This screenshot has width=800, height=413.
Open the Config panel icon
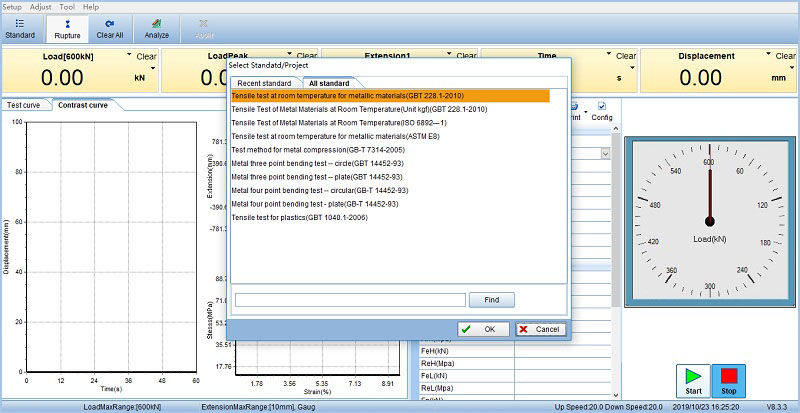[601, 110]
